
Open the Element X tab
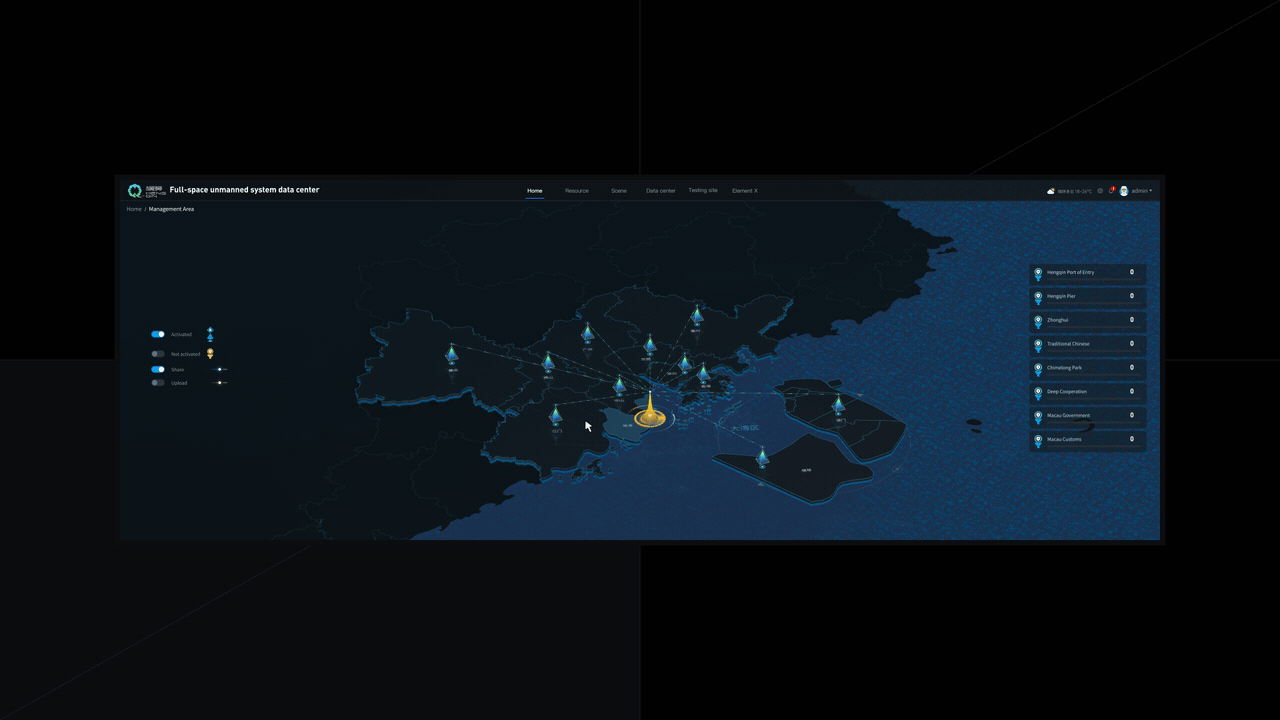[745, 190]
